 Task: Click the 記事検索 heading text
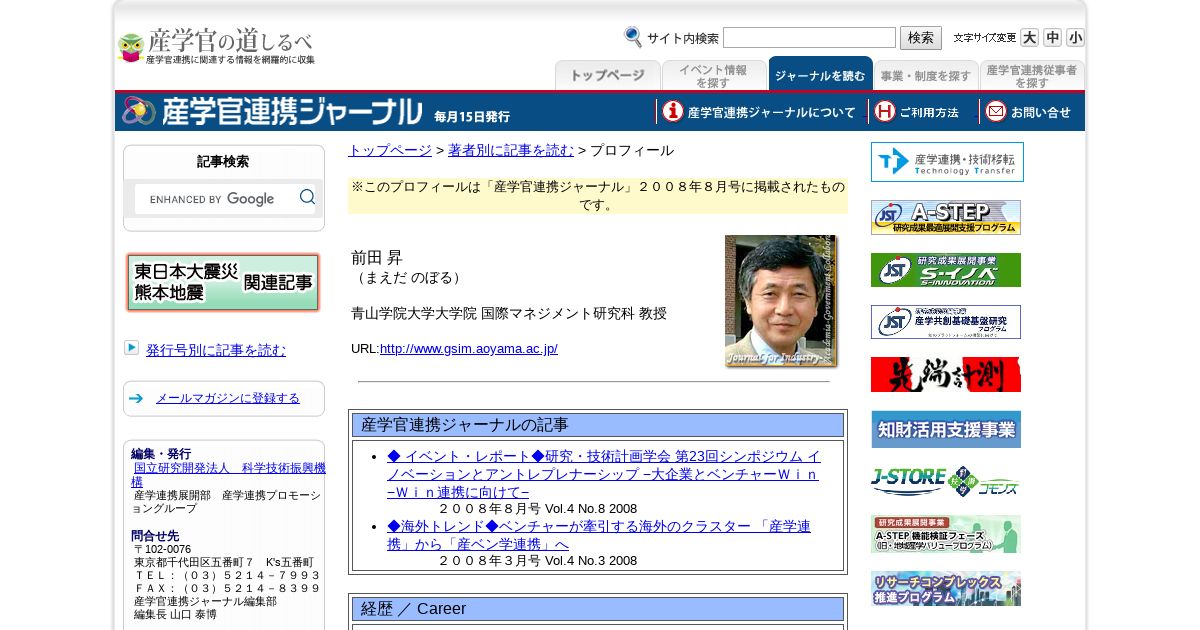(x=223, y=162)
